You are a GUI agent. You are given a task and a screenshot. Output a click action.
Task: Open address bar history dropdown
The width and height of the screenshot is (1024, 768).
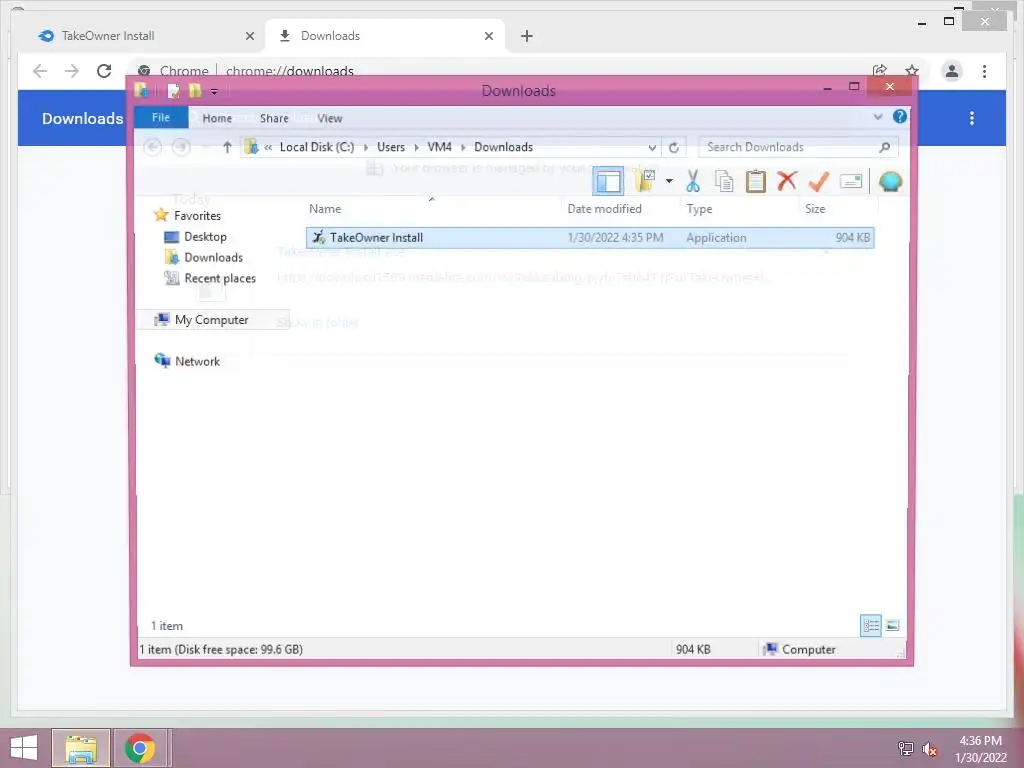pyautogui.click(x=652, y=148)
